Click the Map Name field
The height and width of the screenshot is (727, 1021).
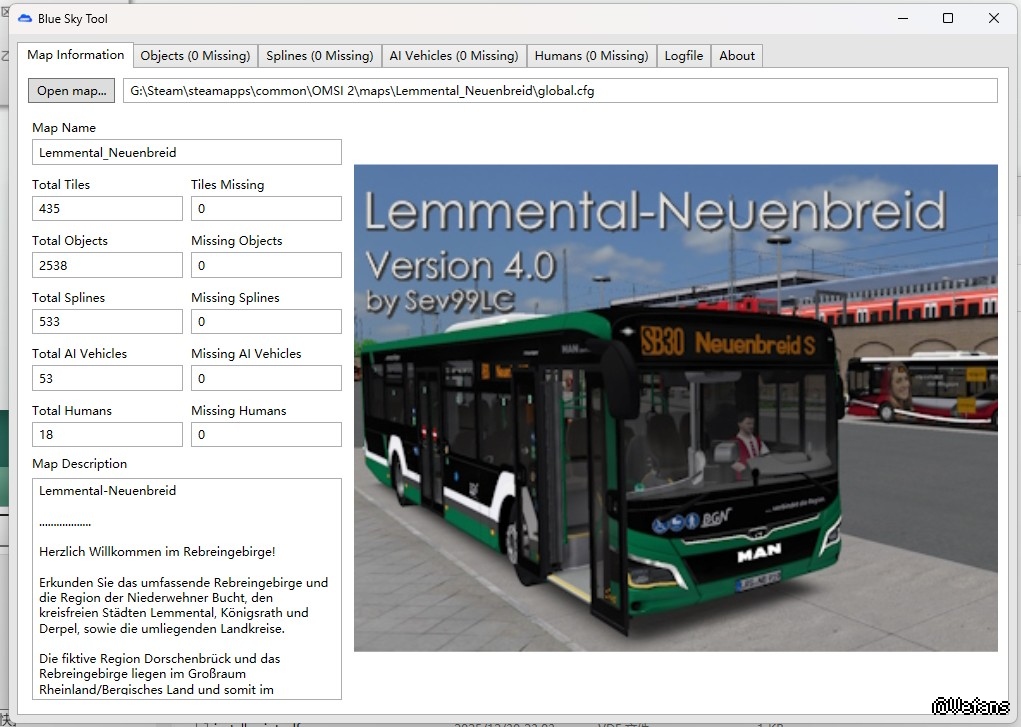187,152
